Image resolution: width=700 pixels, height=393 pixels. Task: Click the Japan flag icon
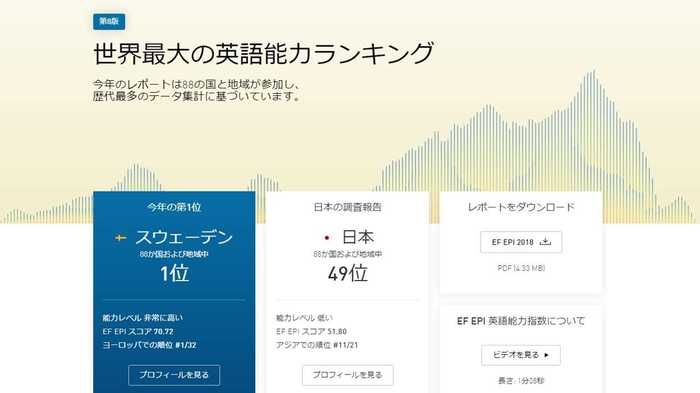click(327, 238)
